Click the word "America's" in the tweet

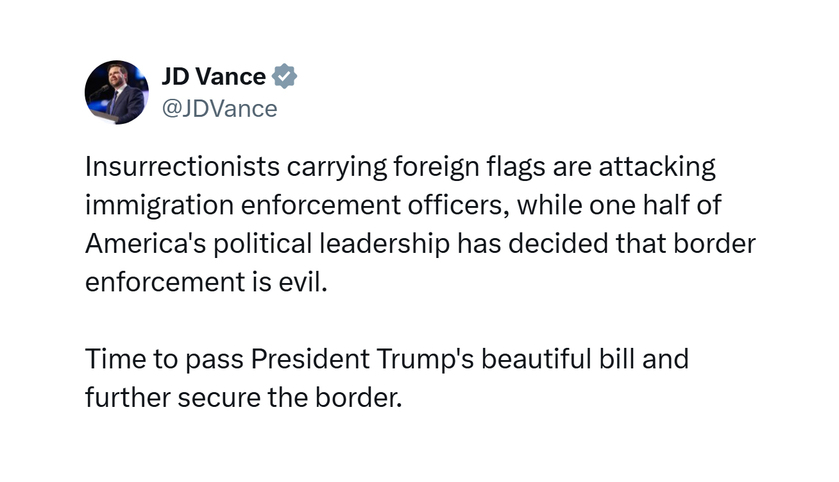pos(145,243)
